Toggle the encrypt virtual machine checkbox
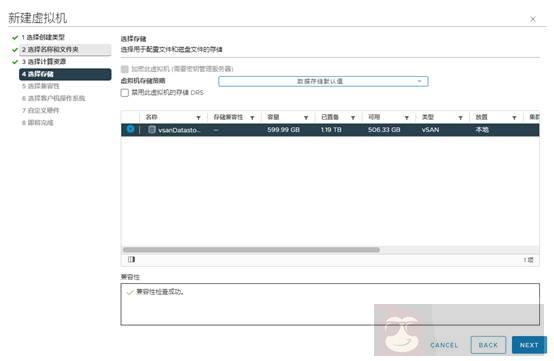This screenshot has height=361, width=554. pos(124,69)
